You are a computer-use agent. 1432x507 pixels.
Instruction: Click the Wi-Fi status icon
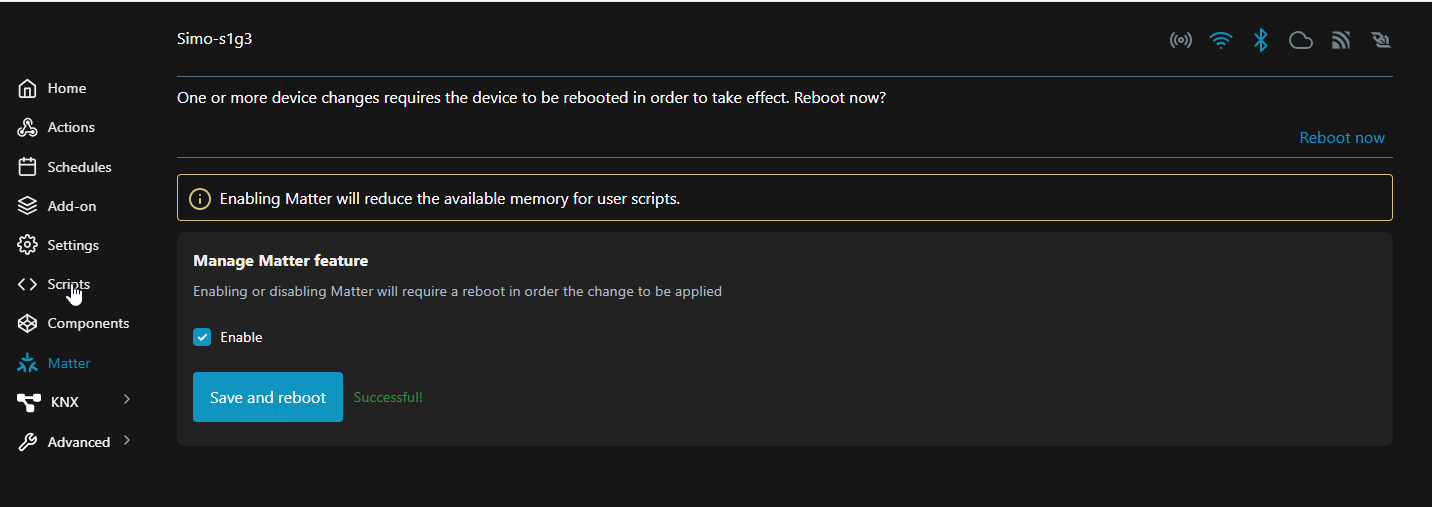(x=1220, y=41)
